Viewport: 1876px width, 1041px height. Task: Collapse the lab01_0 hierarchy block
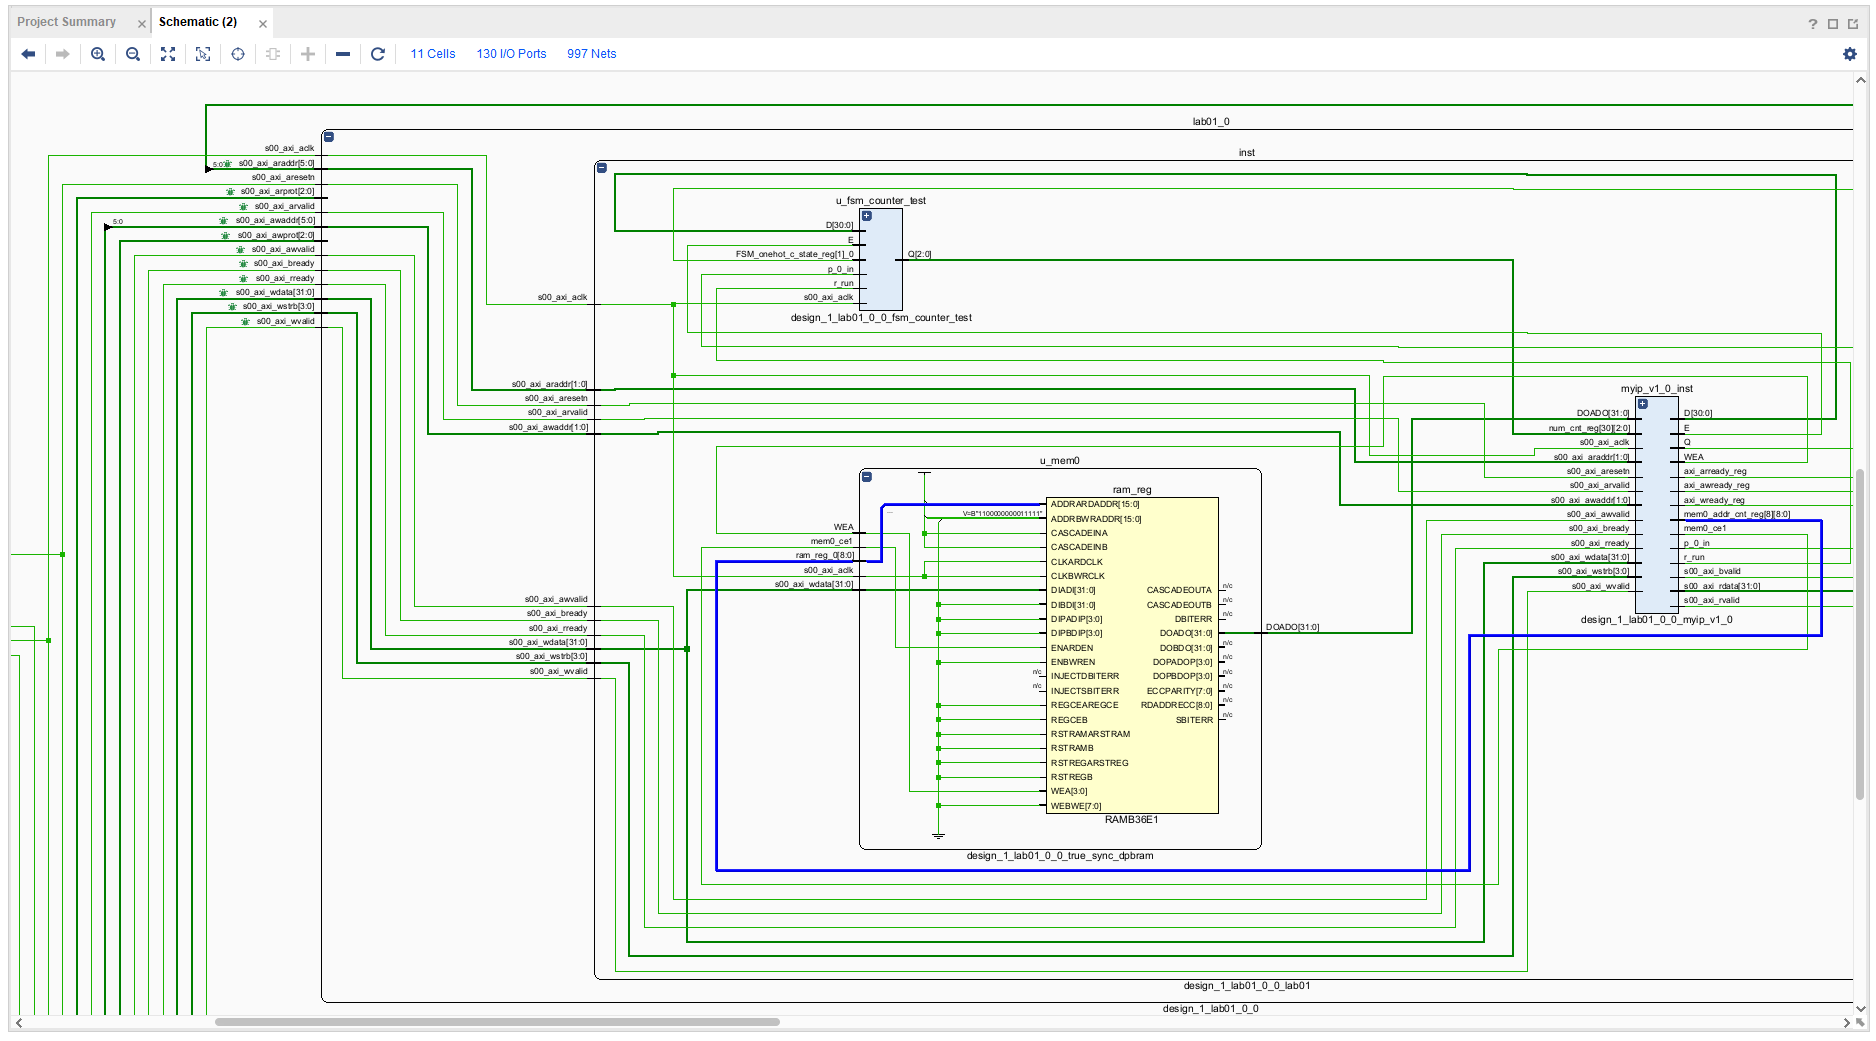coord(328,137)
